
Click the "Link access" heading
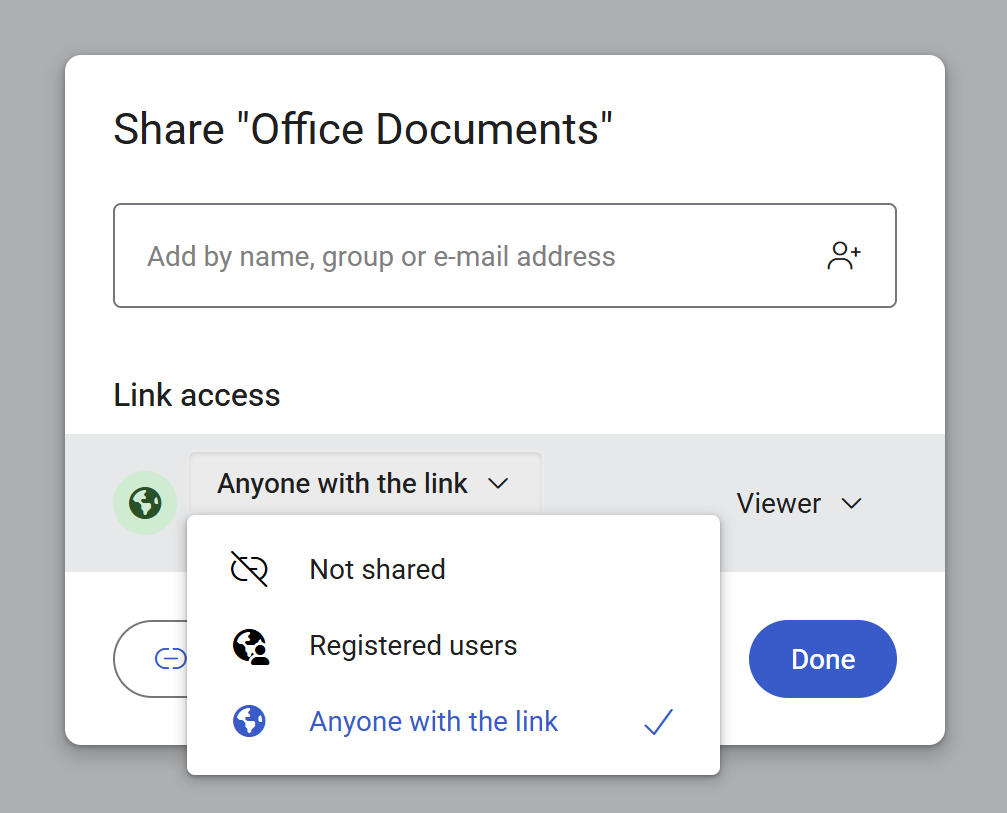[197, 395]
